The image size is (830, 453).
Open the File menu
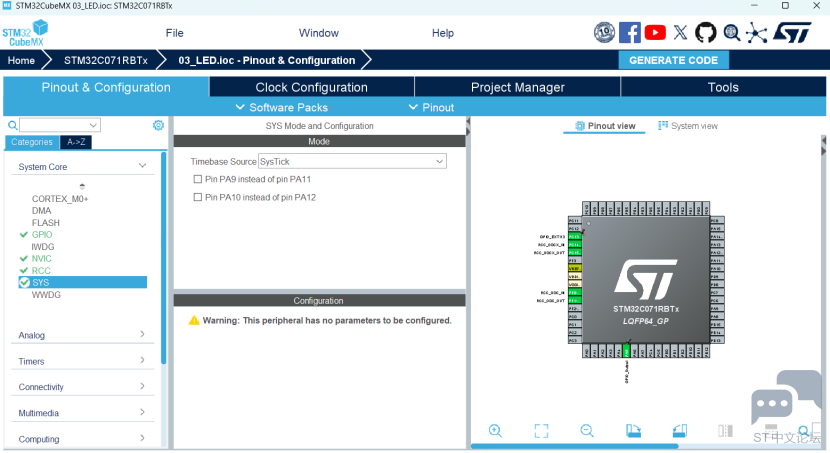pyautogui.click(x=174, y=33)
